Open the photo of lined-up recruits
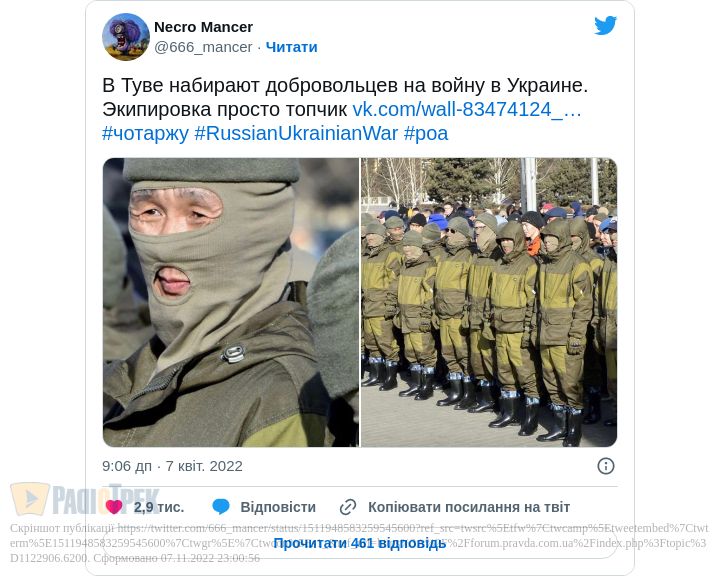Image resolution: width=720 pixels, height=576 pixels. click(x=489, y=302)
